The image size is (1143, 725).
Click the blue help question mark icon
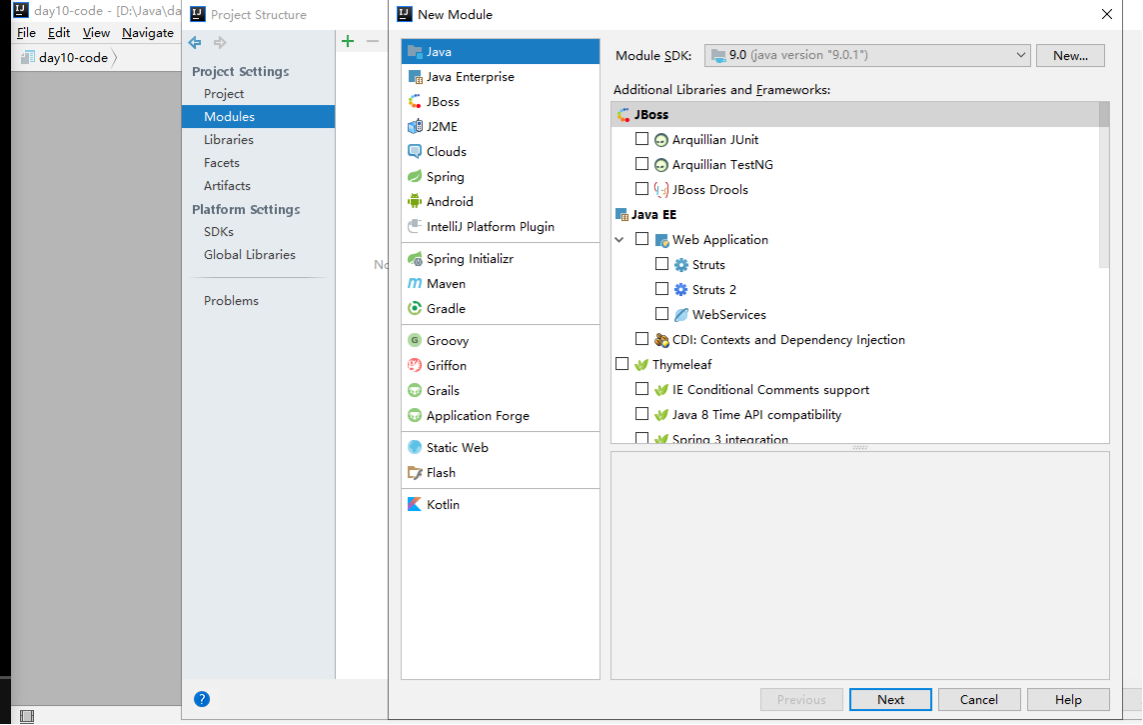(x=202, y=699)
